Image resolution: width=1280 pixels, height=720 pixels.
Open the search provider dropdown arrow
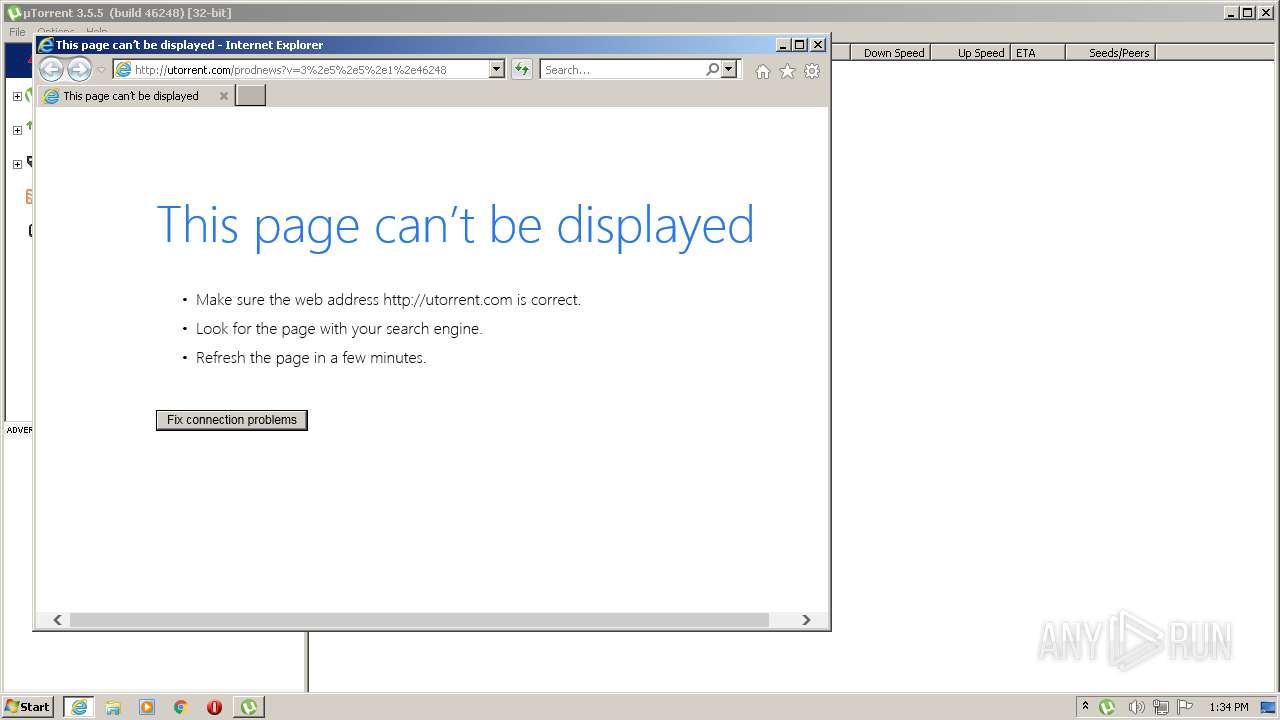pos(729,70)
